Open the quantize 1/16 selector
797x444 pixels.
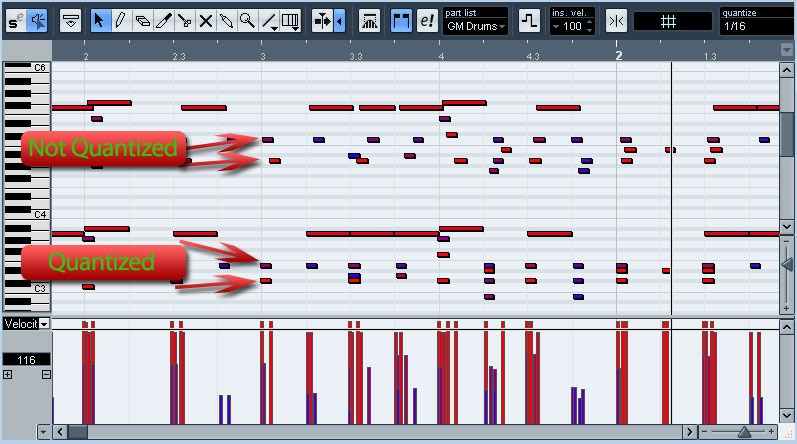point(756,26)
